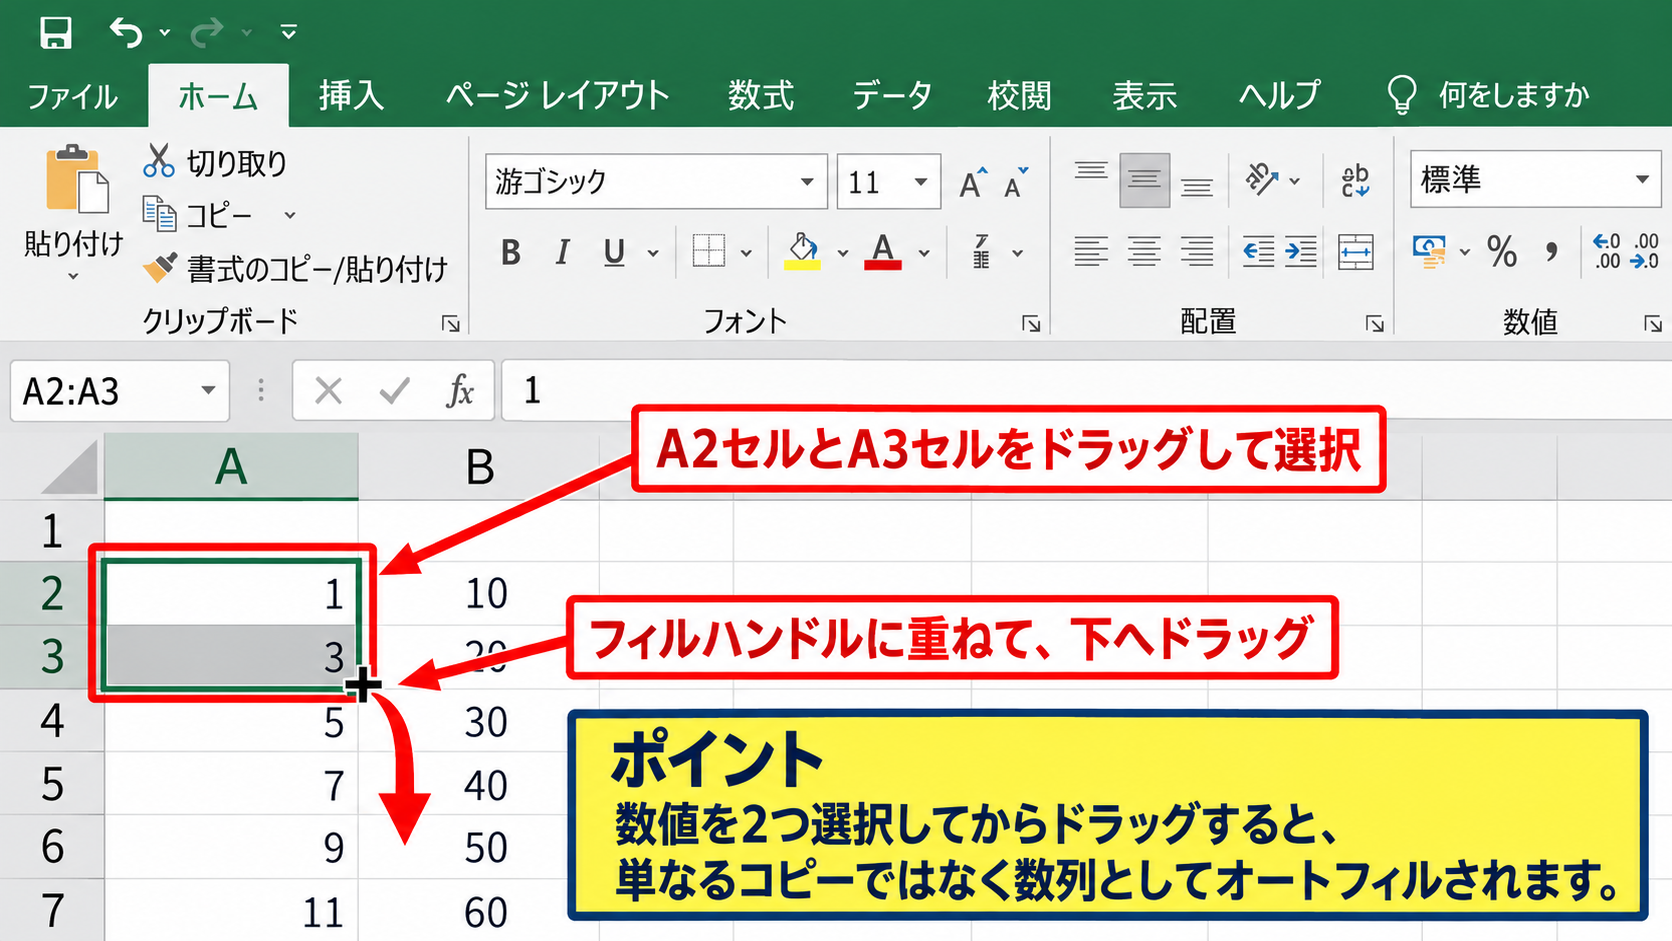Open the 数式 ribbon tab

[x=760, y=96]
